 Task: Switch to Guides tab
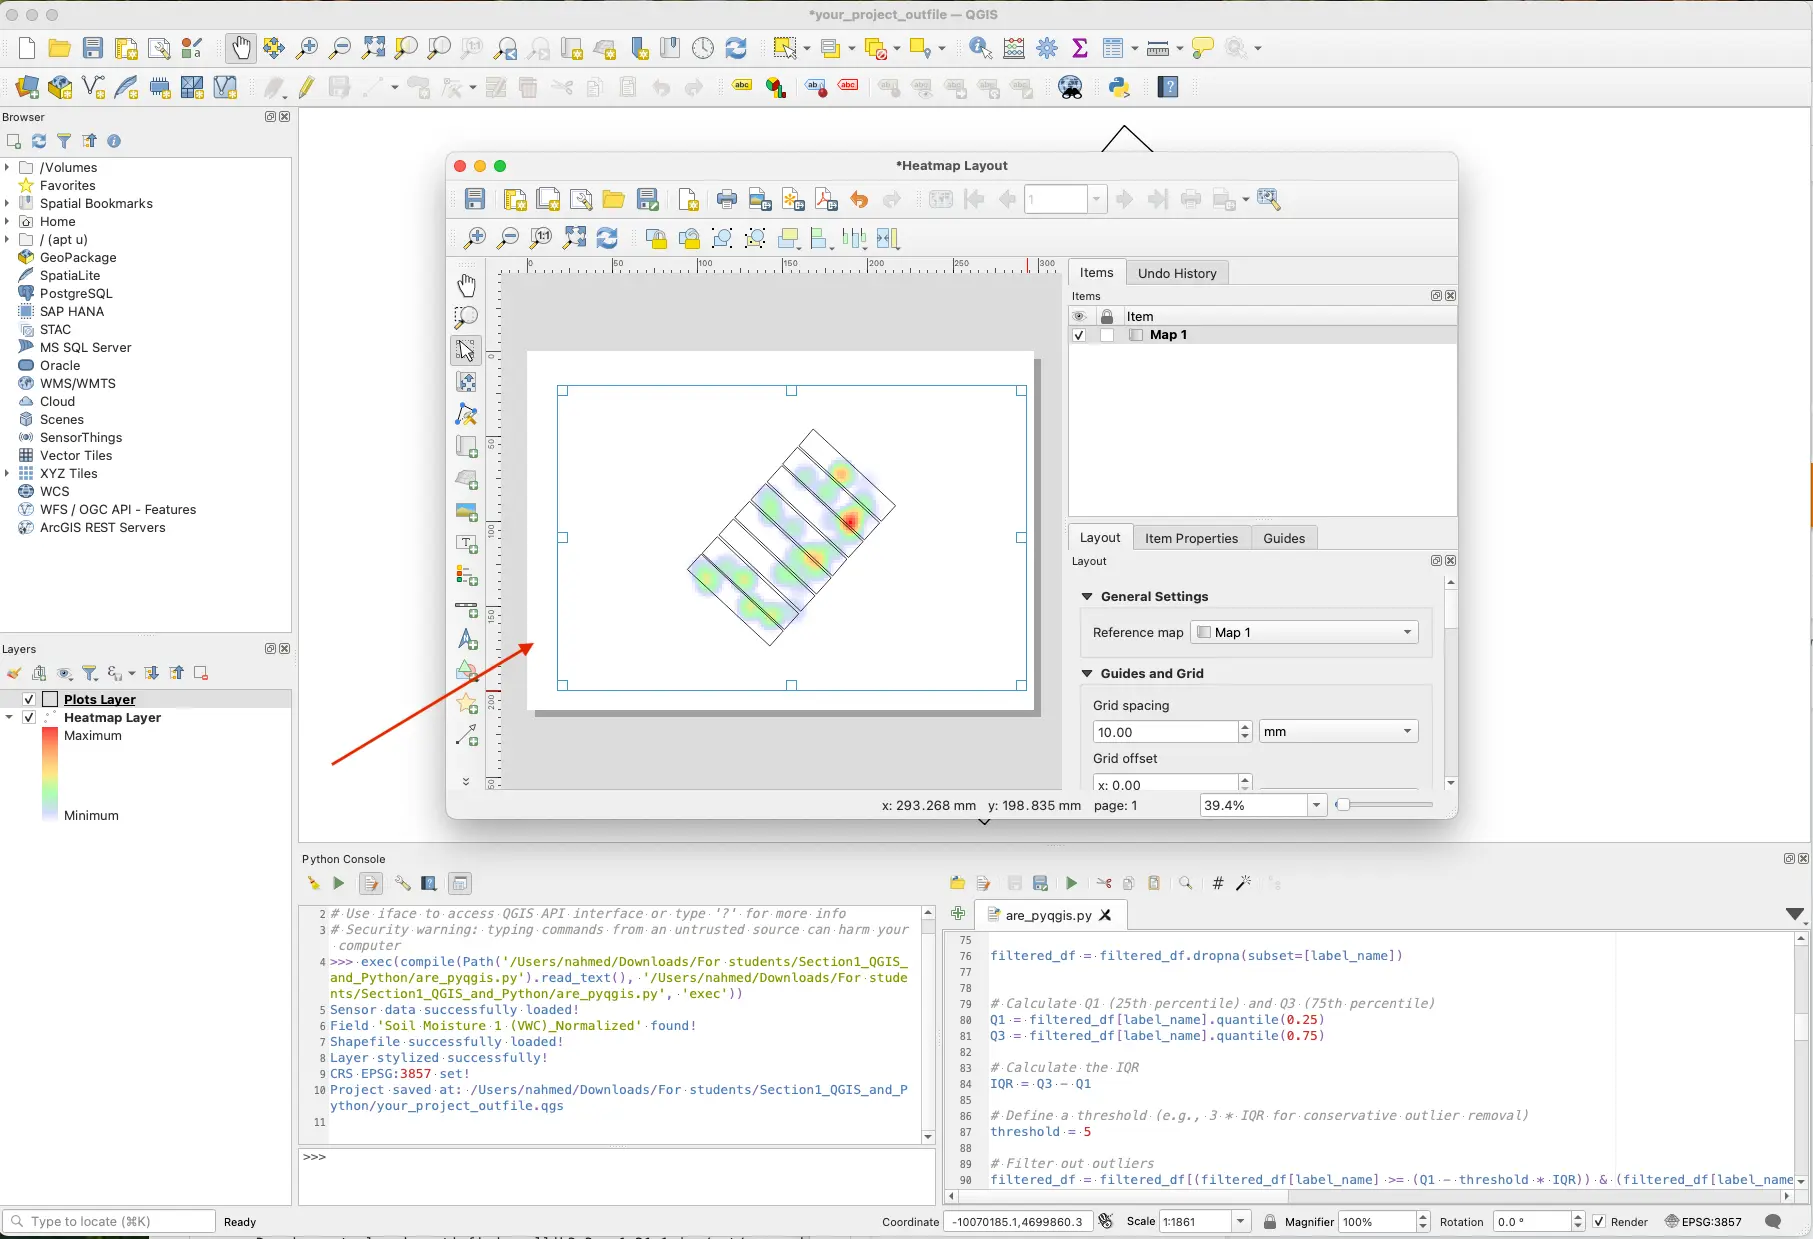click(x=1284, y=538)
